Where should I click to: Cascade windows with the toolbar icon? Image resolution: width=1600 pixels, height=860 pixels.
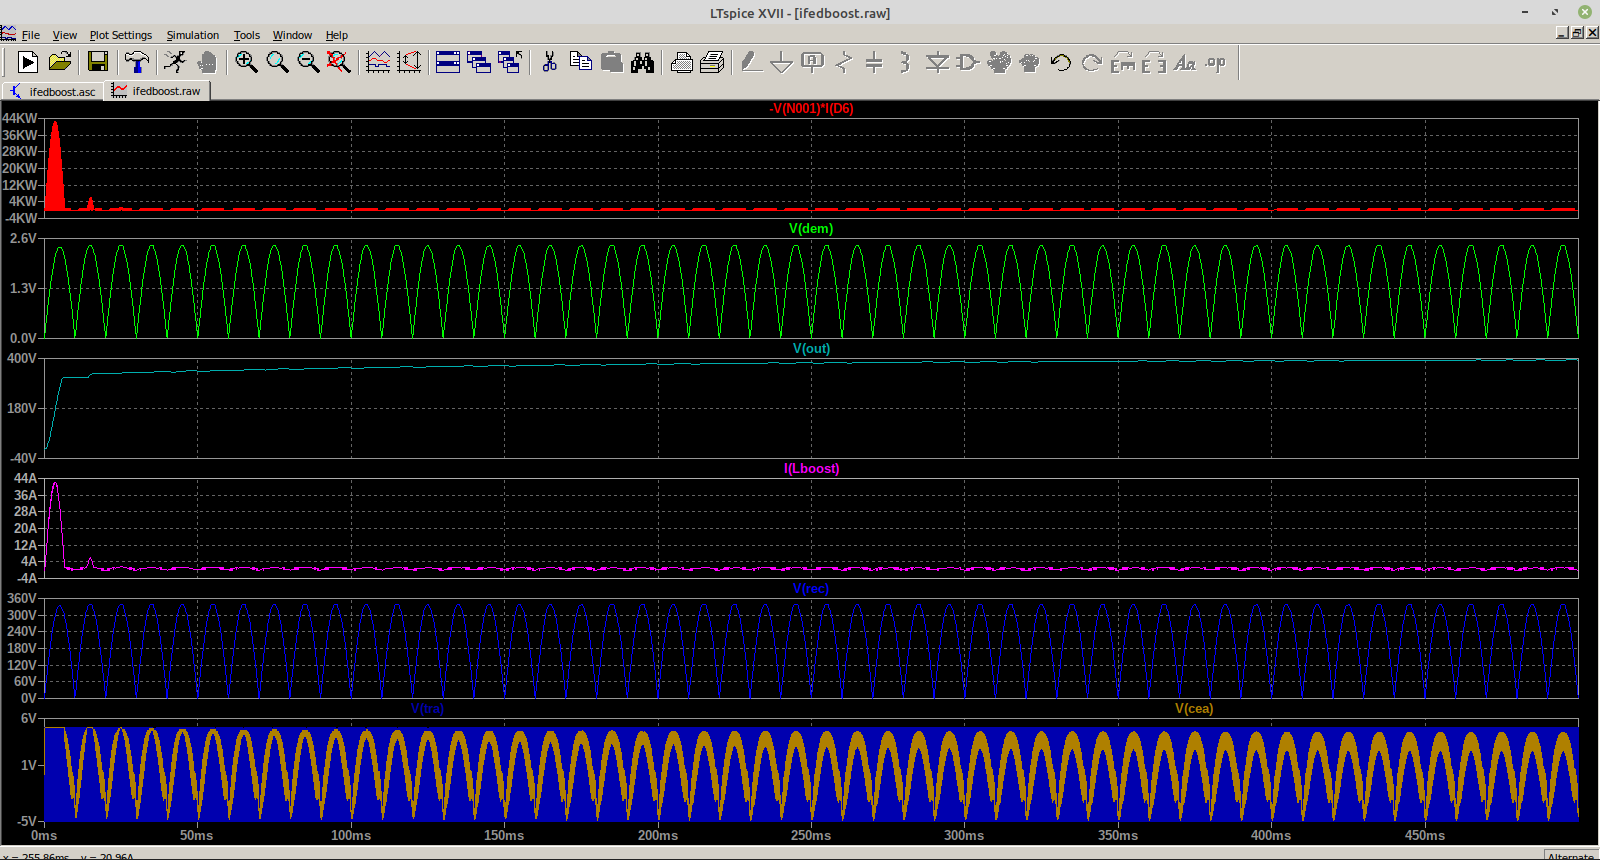pos(479,62)
